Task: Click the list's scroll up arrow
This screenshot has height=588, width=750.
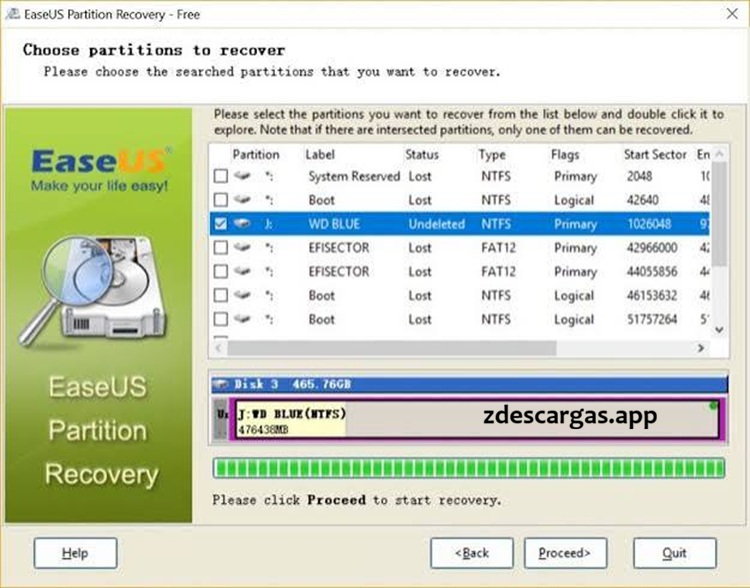Action: (x=719, y=154)
